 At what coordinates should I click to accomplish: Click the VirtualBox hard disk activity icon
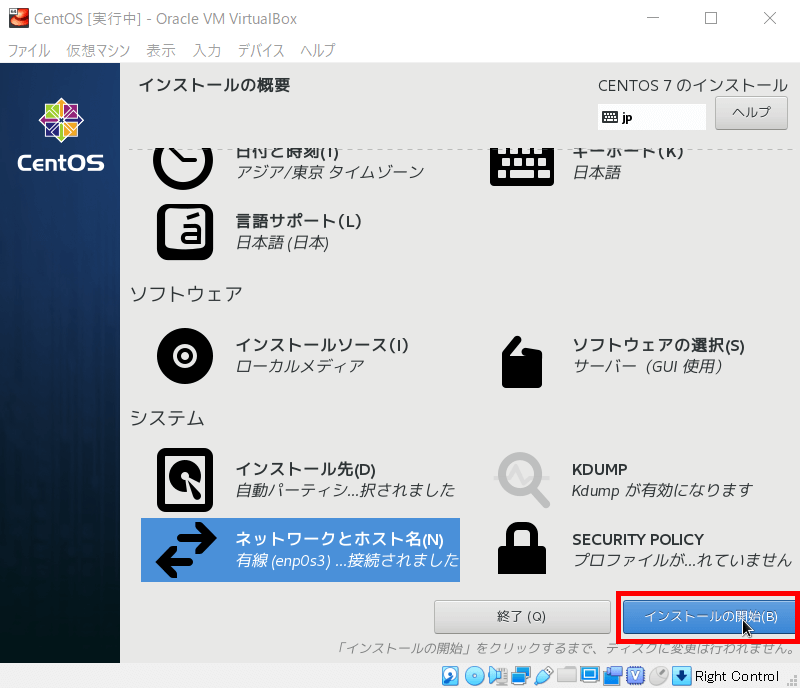[450, 676]
